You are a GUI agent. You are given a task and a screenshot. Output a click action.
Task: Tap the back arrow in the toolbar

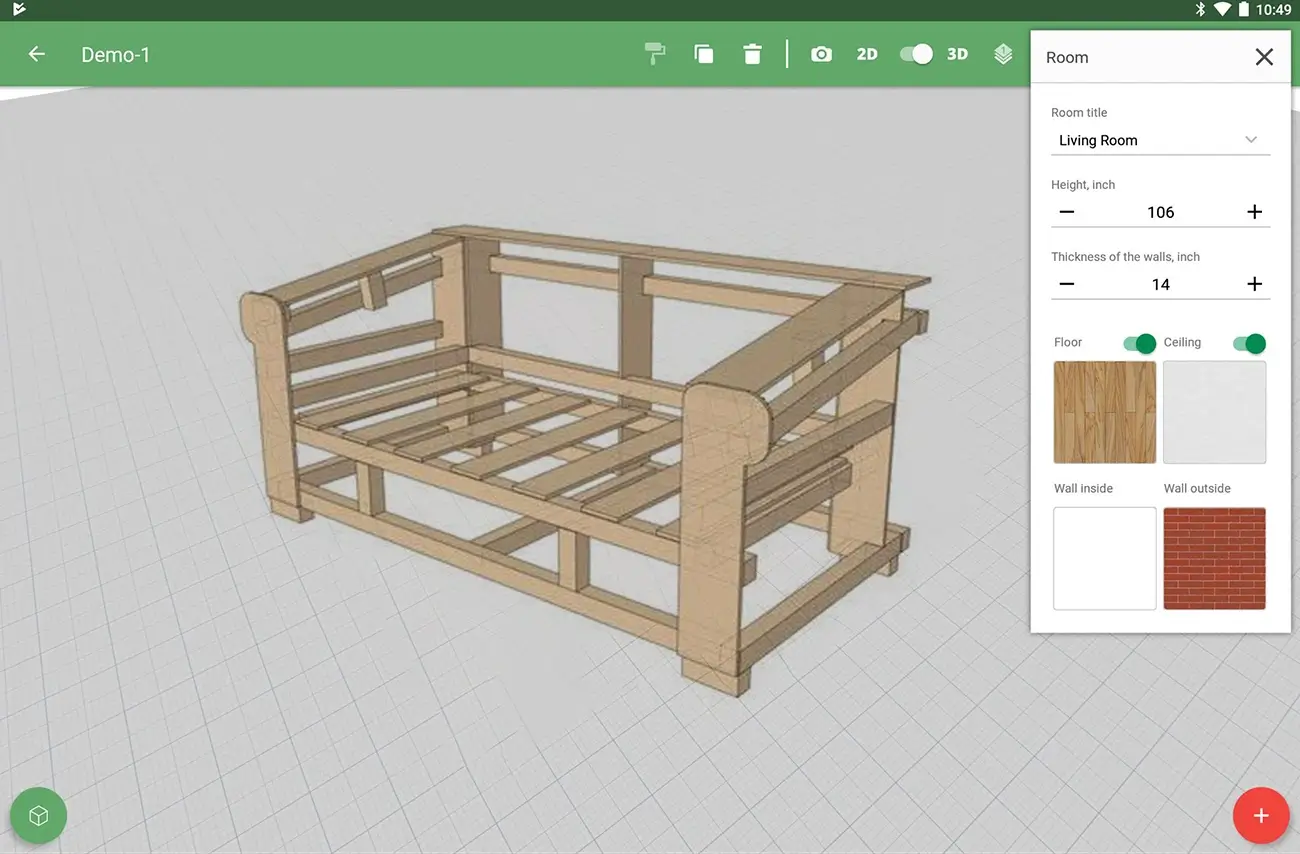coord(37,54)
